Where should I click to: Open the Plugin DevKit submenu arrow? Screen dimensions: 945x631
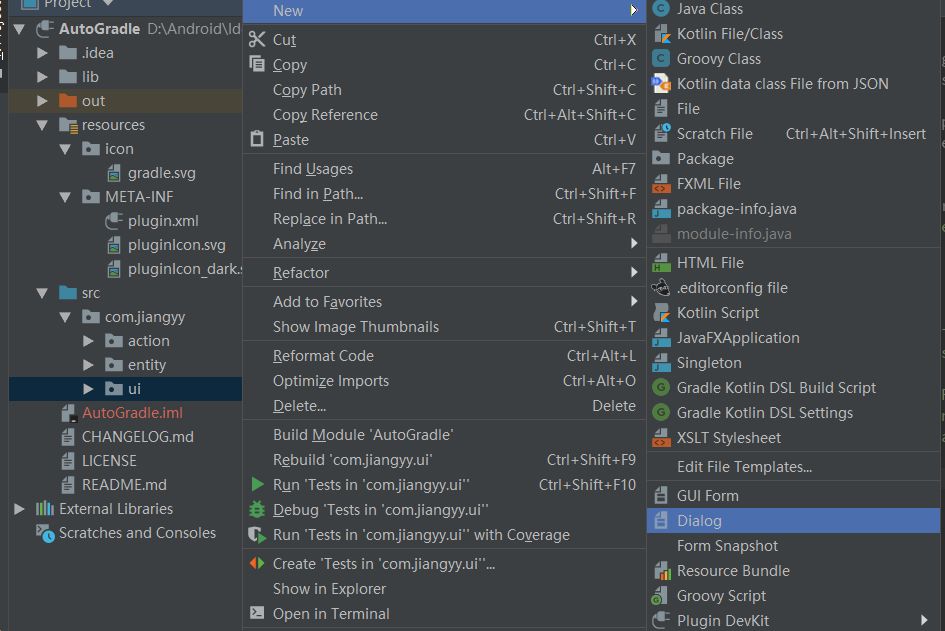[924, 620]
